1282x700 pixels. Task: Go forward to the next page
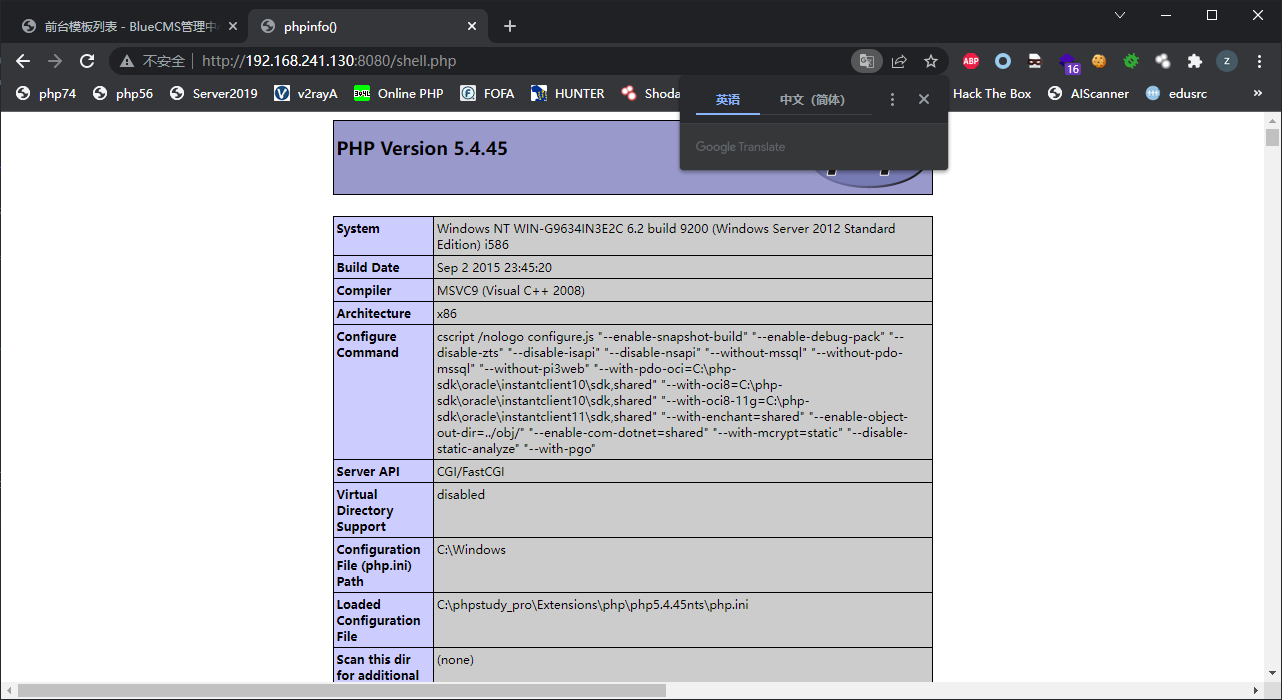[x=55, y=61]
